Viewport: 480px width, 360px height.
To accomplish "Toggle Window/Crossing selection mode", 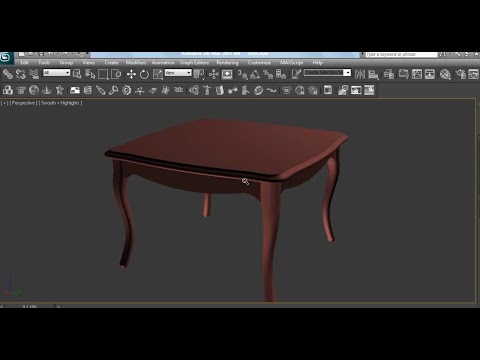I will (x=116, y=74).
